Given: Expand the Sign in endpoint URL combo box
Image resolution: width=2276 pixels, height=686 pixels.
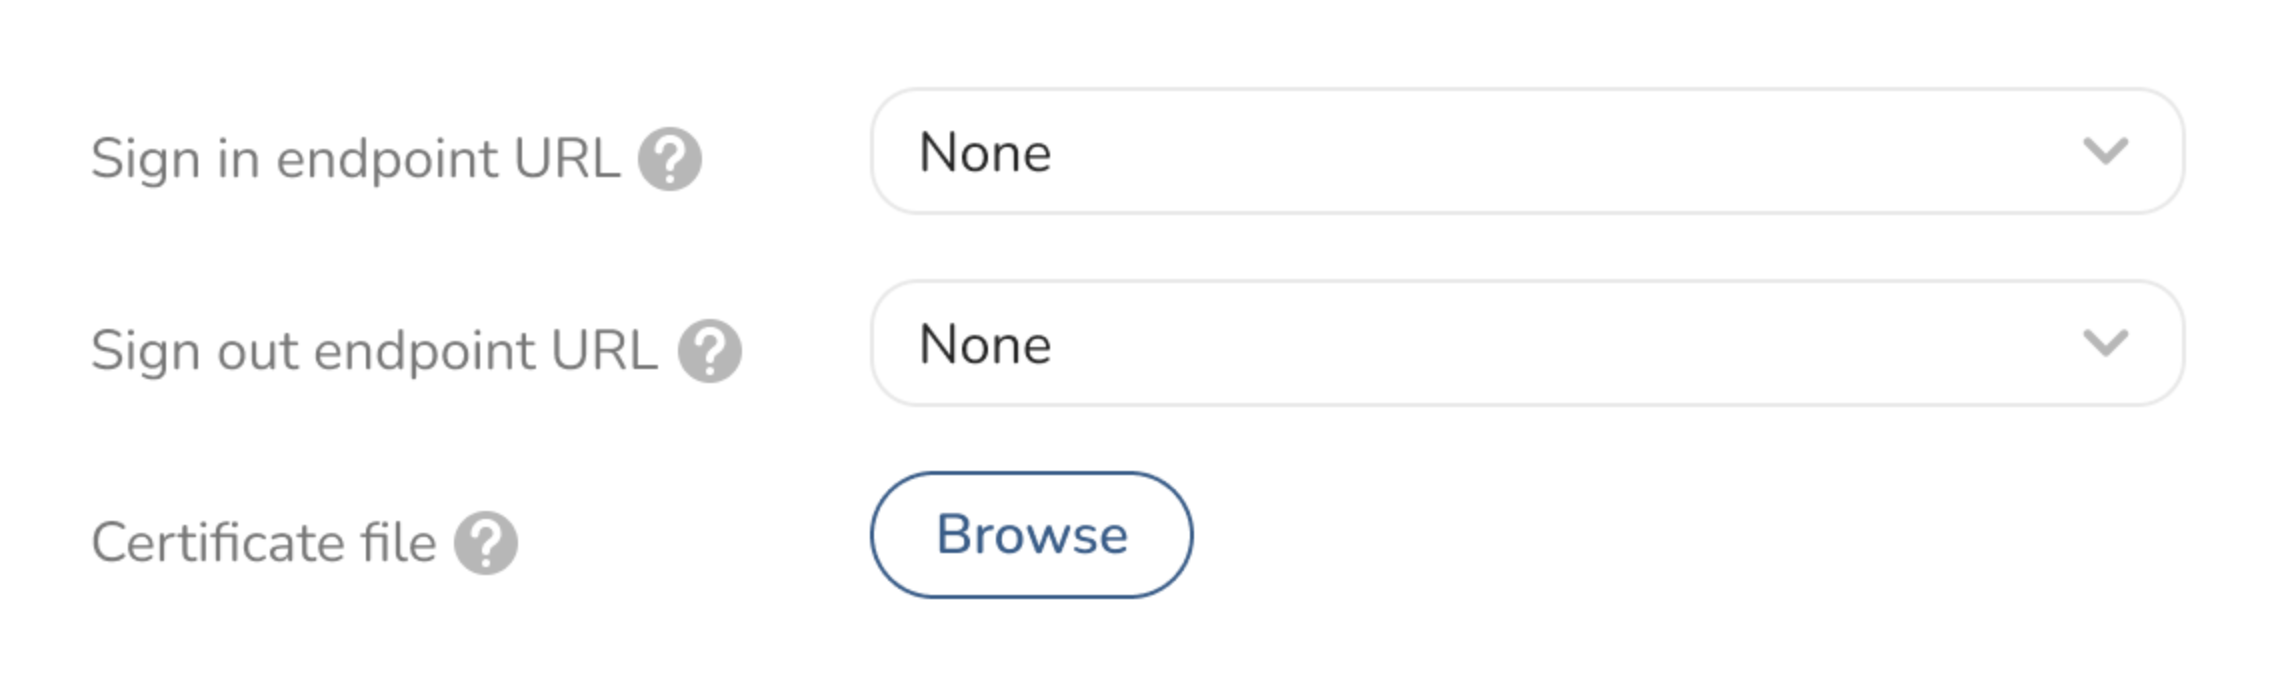Looking at the screenshot, I should pyautogui.click(x=1526, y=152).
